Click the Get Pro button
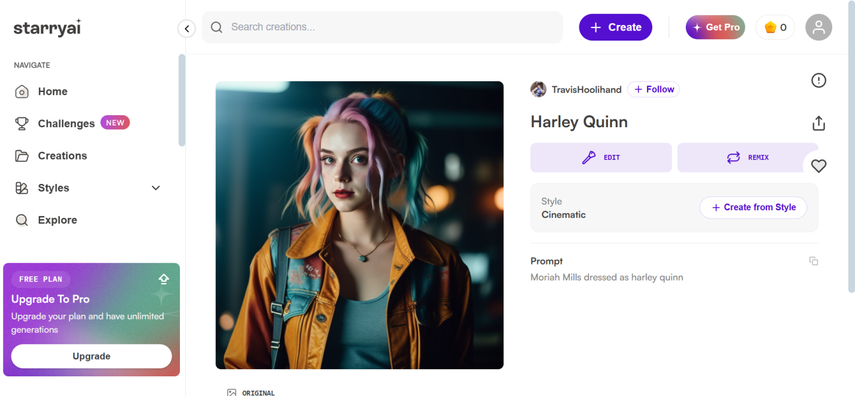The height and width of the screenshot is (396, 855). tap(715, 27)
